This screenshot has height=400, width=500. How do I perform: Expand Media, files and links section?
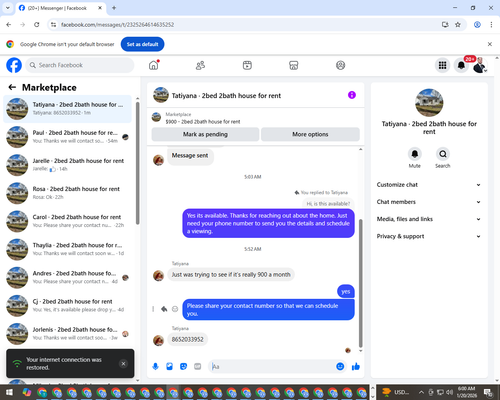429,219
